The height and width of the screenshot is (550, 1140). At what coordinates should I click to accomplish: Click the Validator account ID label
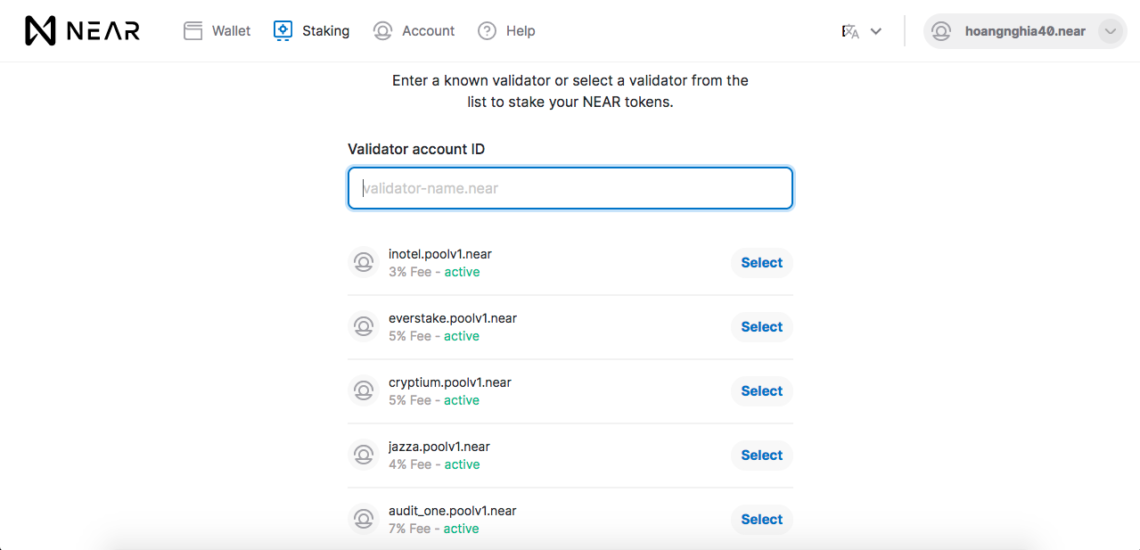417,149
